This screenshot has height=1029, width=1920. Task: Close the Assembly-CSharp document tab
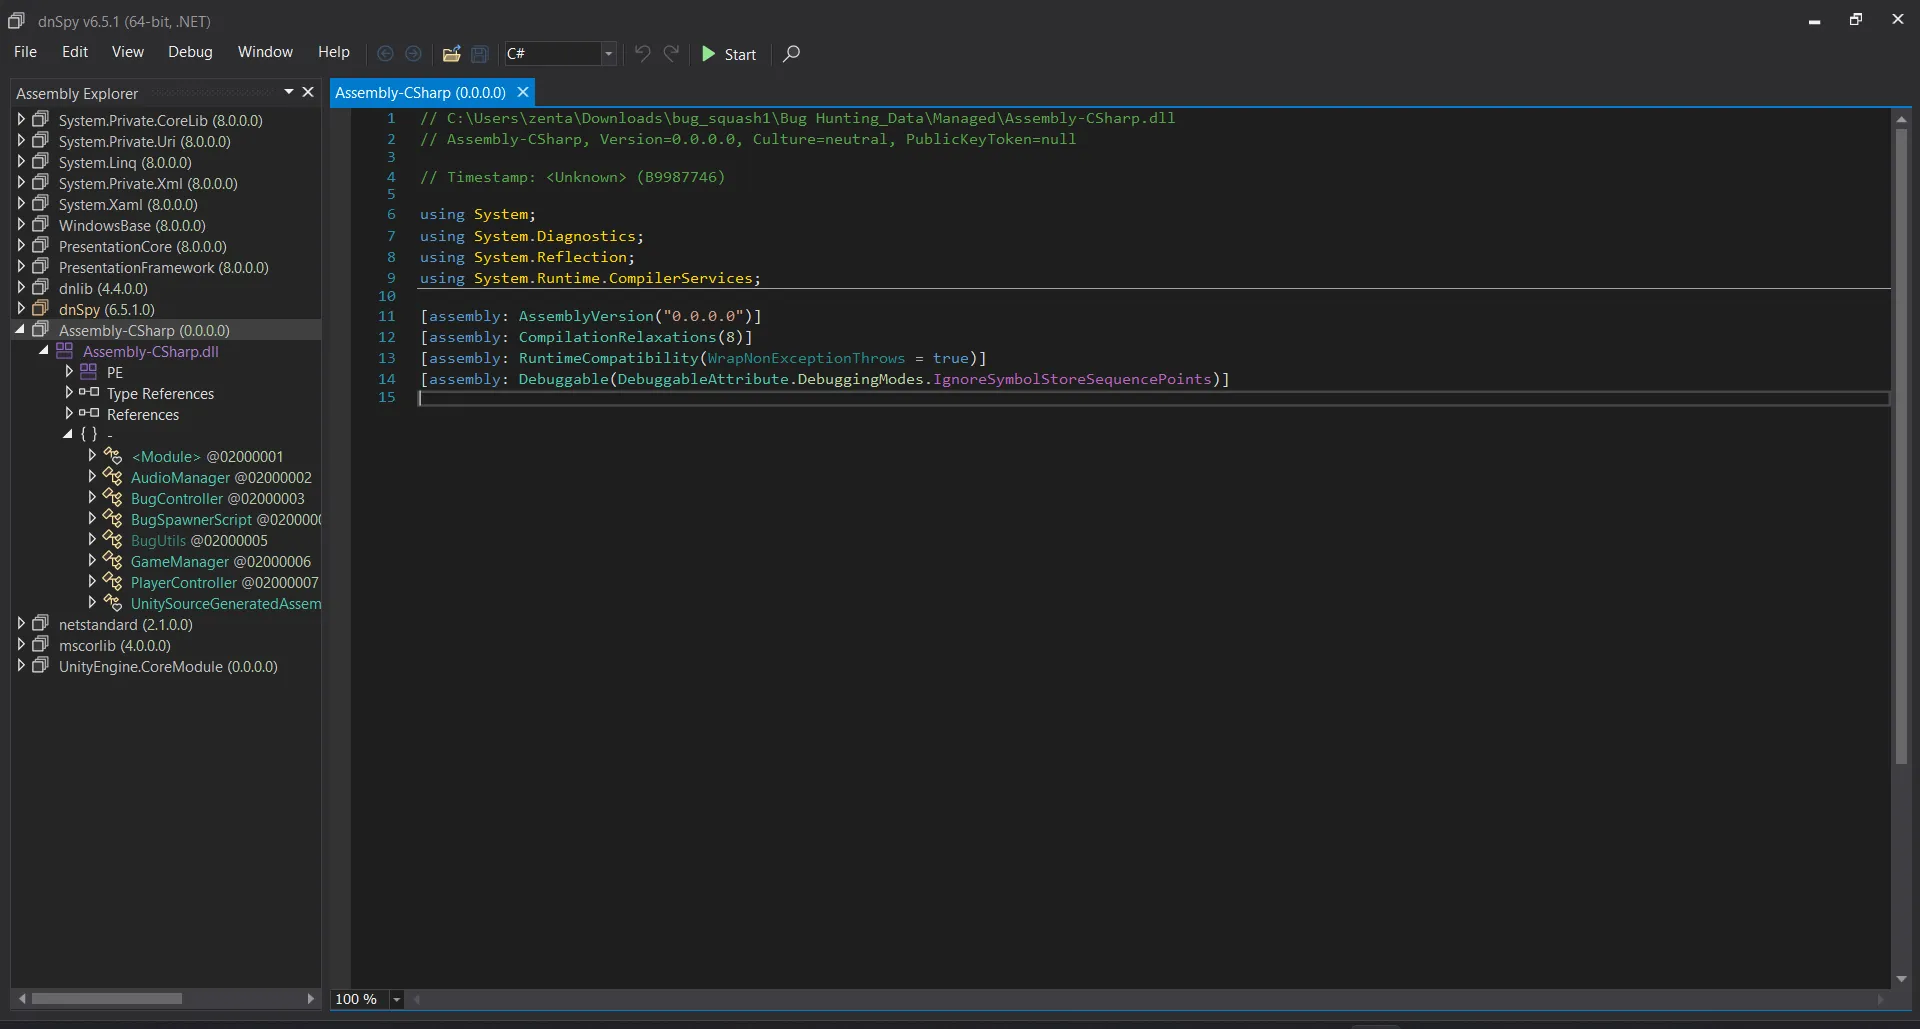pyautogui.click(x=522, y=92)
